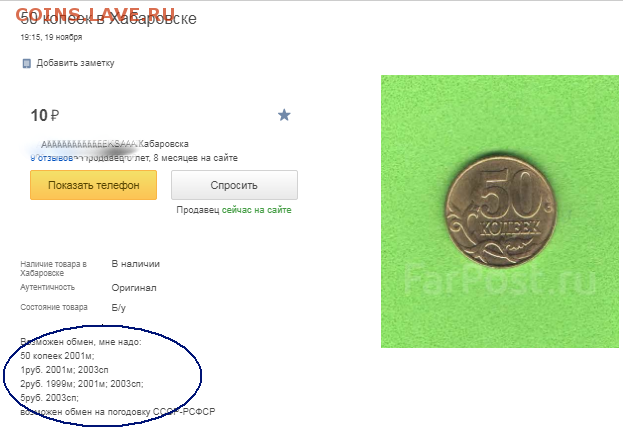The width and height of the screenshot is (623, 432).
Task: Click the Показать телефон button
Action: point(93,185)
